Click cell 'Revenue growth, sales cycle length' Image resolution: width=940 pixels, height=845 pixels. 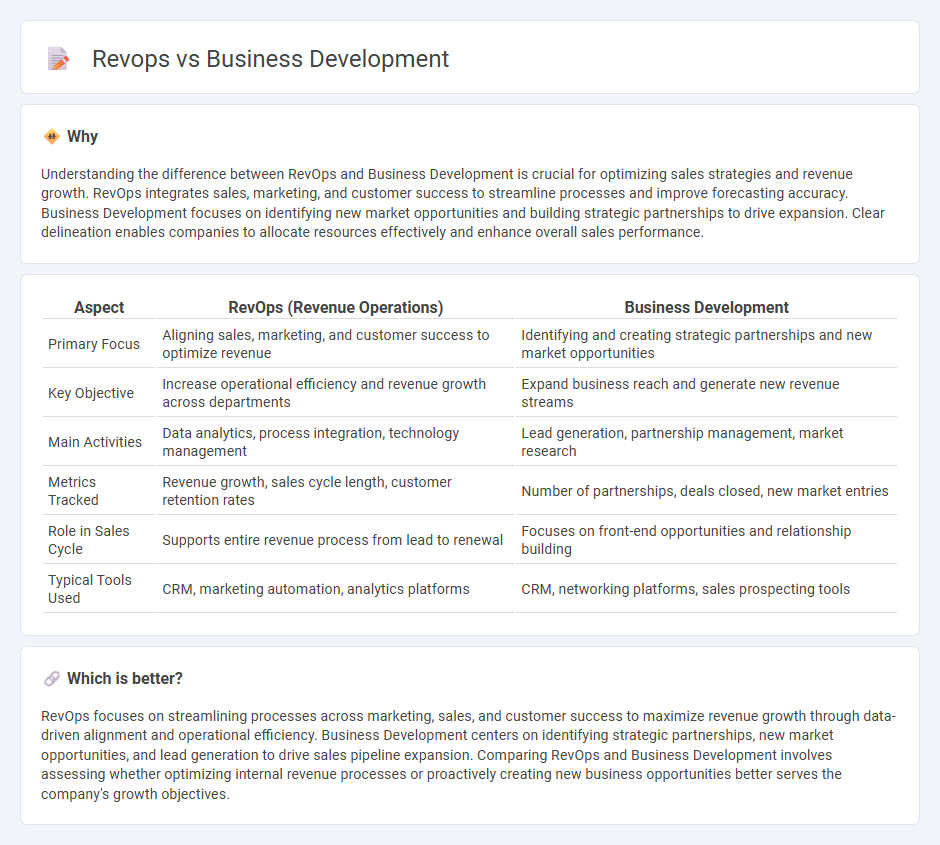coord(336,491)
